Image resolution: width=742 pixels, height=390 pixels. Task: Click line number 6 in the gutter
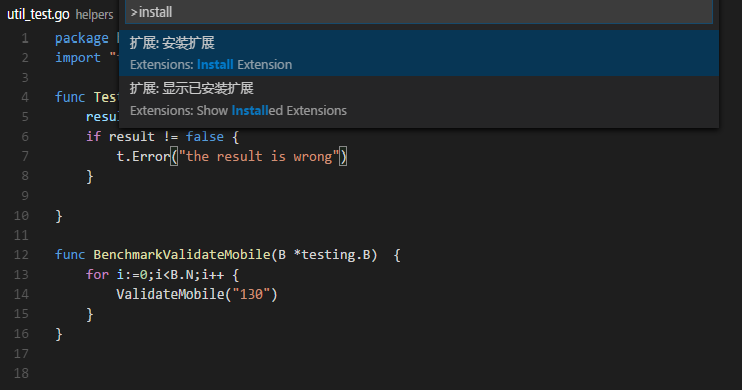(x=25, y=137)
